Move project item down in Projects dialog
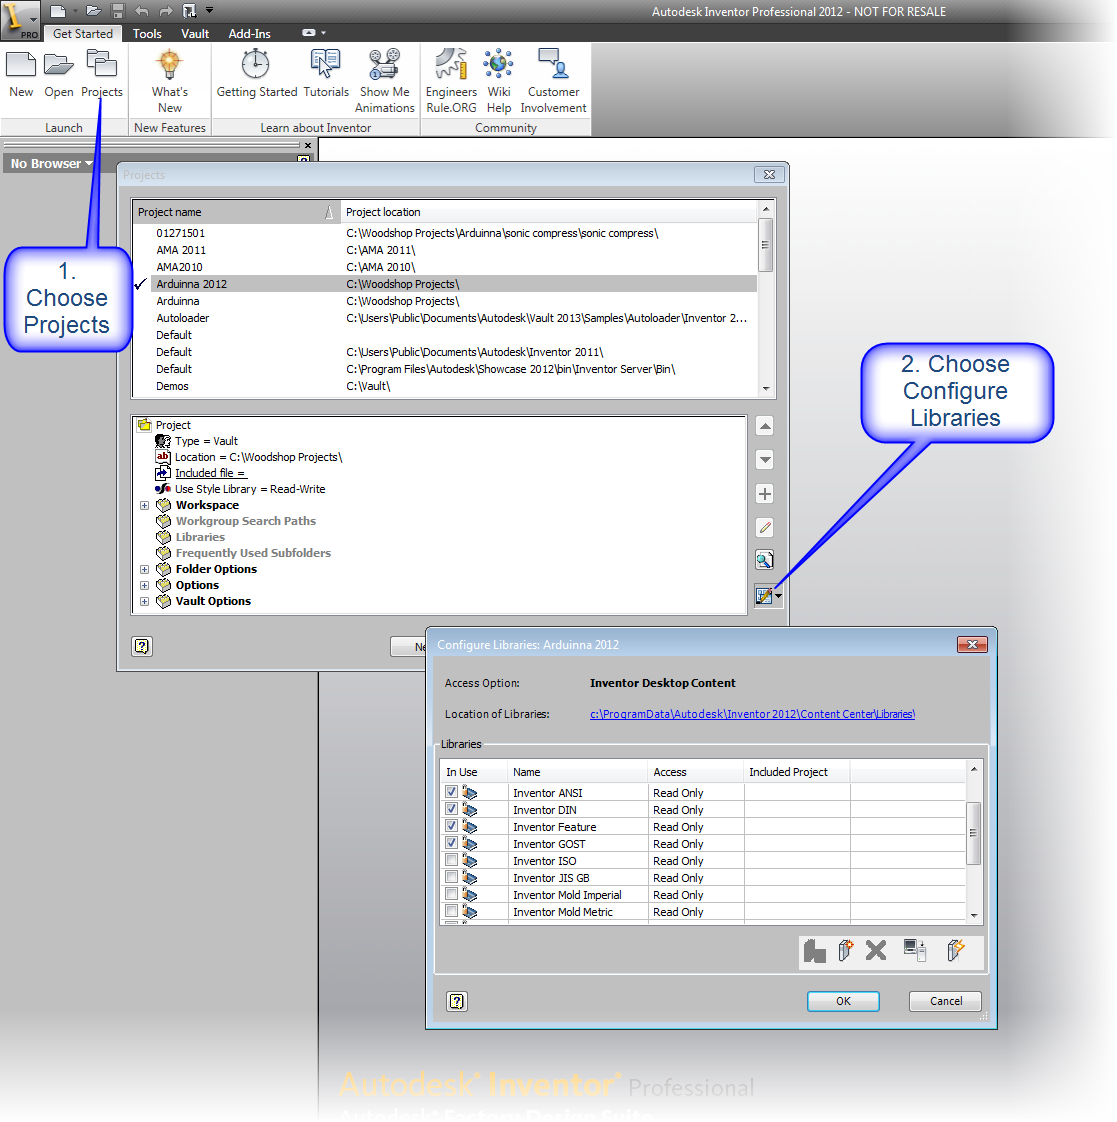This screenshot has width=1117, height=1122. (x=764, y=460)
